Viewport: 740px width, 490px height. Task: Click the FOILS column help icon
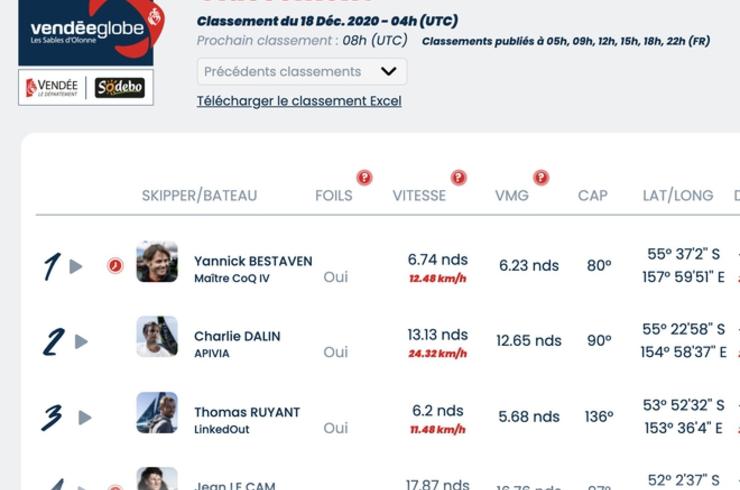click(364, 177)
